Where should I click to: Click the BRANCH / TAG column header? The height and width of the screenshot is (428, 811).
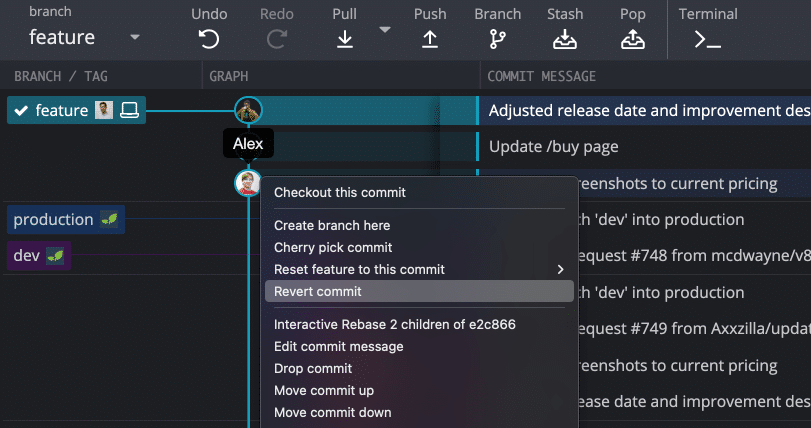pyautogui.click(x=61, y=77)
